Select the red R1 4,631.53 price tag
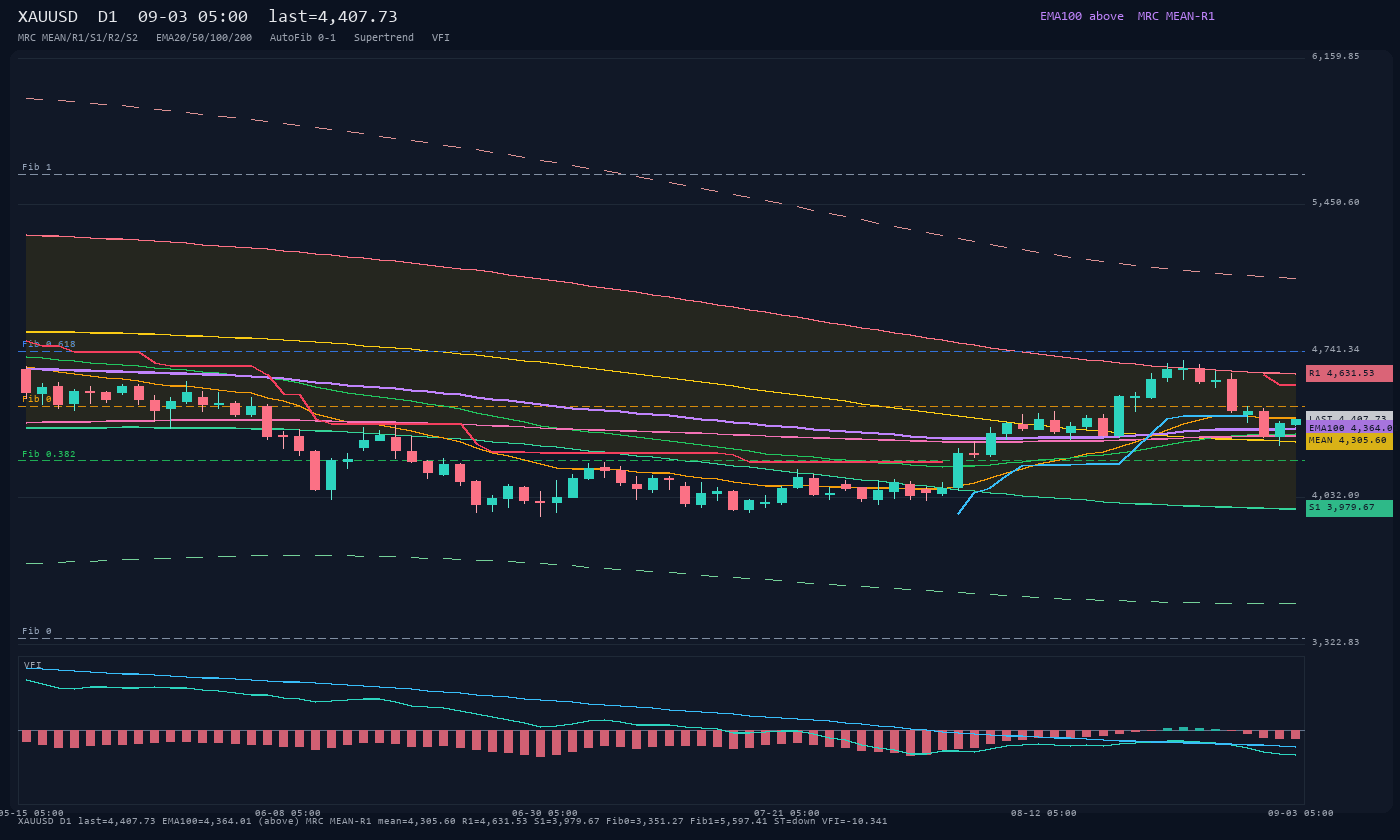 tap(1349, 373)
